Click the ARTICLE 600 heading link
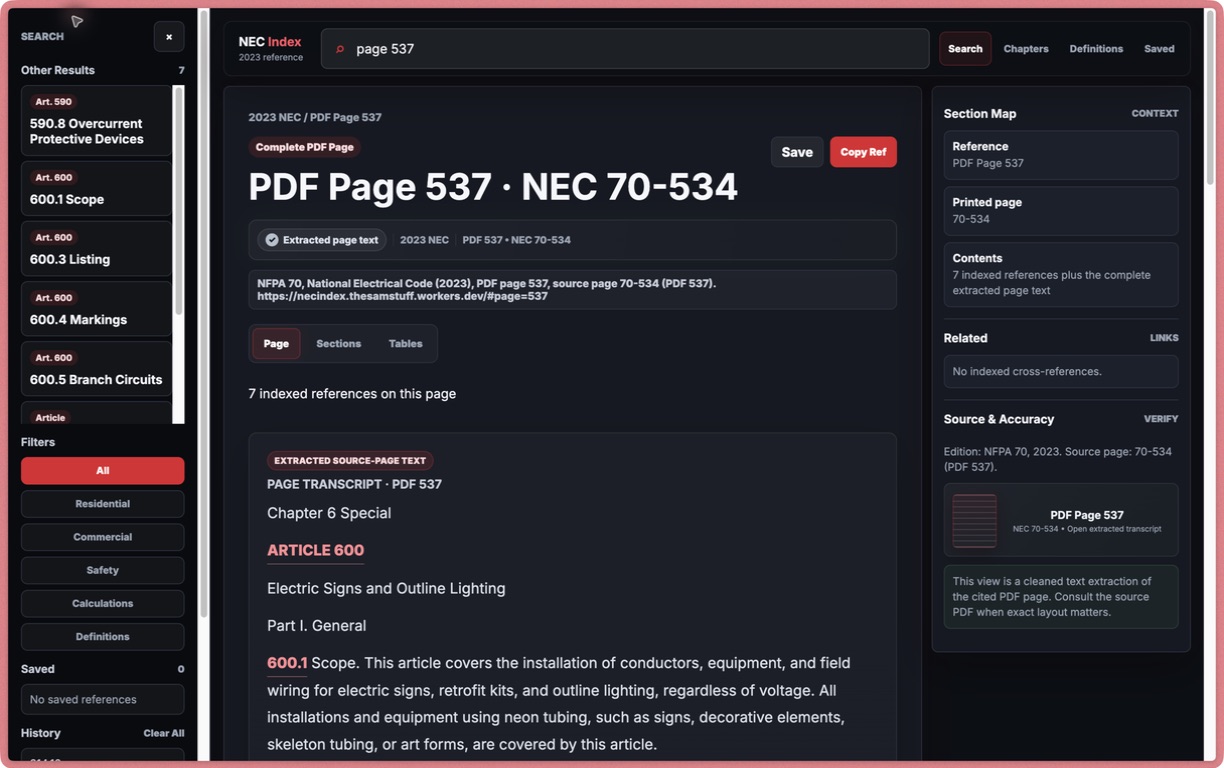 [x=315, y=550]
